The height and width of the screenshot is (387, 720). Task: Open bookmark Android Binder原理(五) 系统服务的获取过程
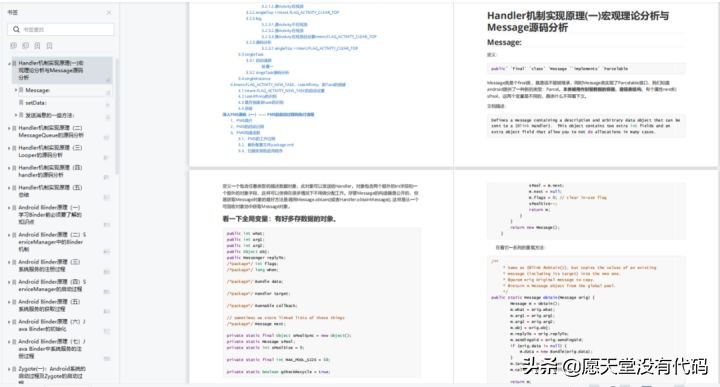click(50, 305)
